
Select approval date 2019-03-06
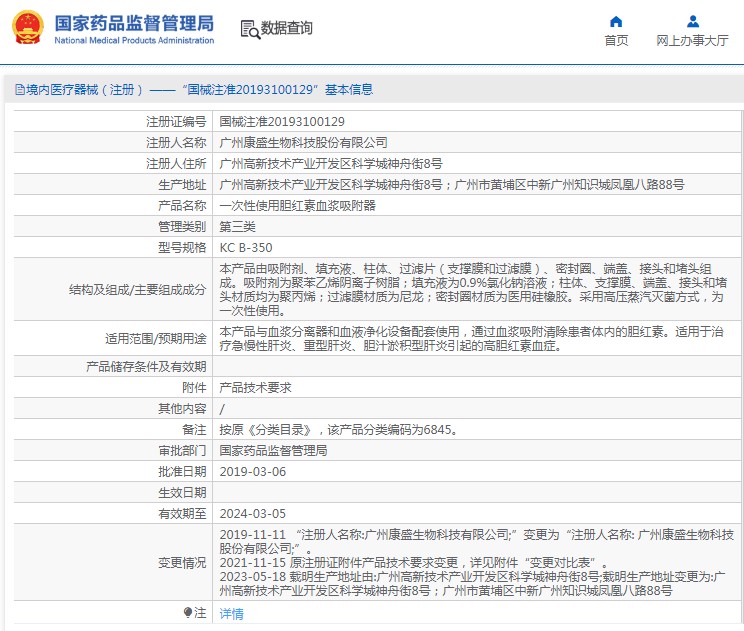coord(253,472)
